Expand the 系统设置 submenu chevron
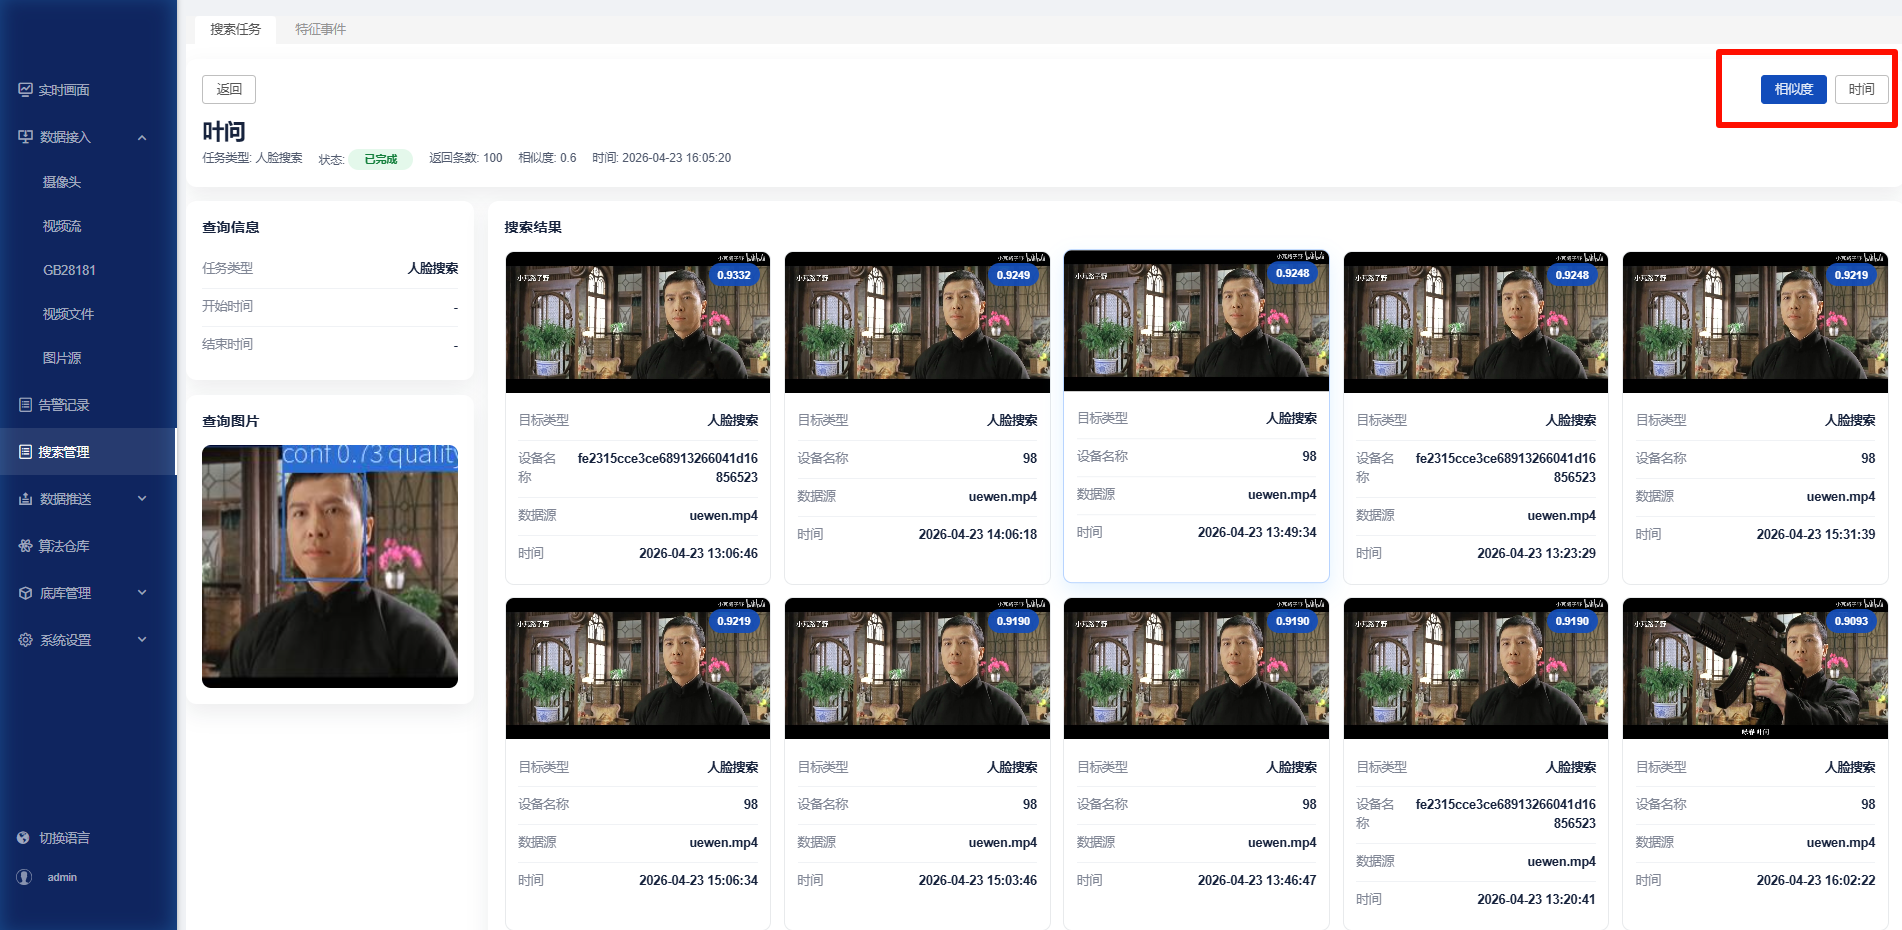1902x930 pixels. (142, 640)
